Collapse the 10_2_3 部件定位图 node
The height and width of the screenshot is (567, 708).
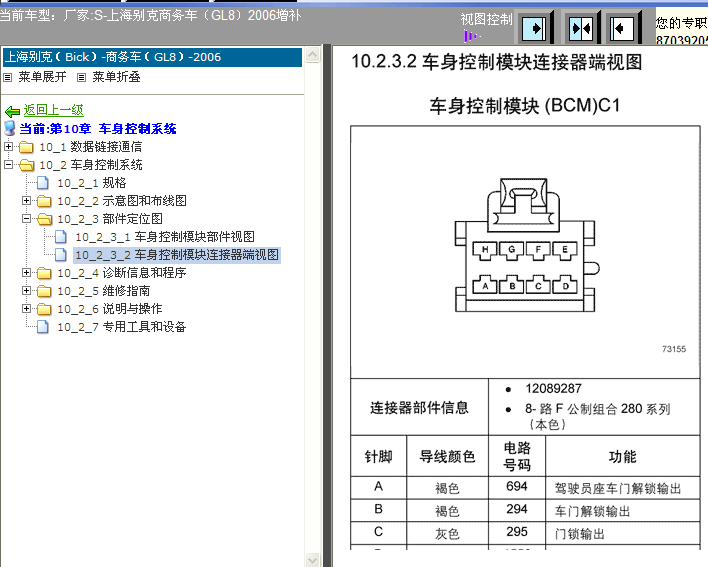27,218
